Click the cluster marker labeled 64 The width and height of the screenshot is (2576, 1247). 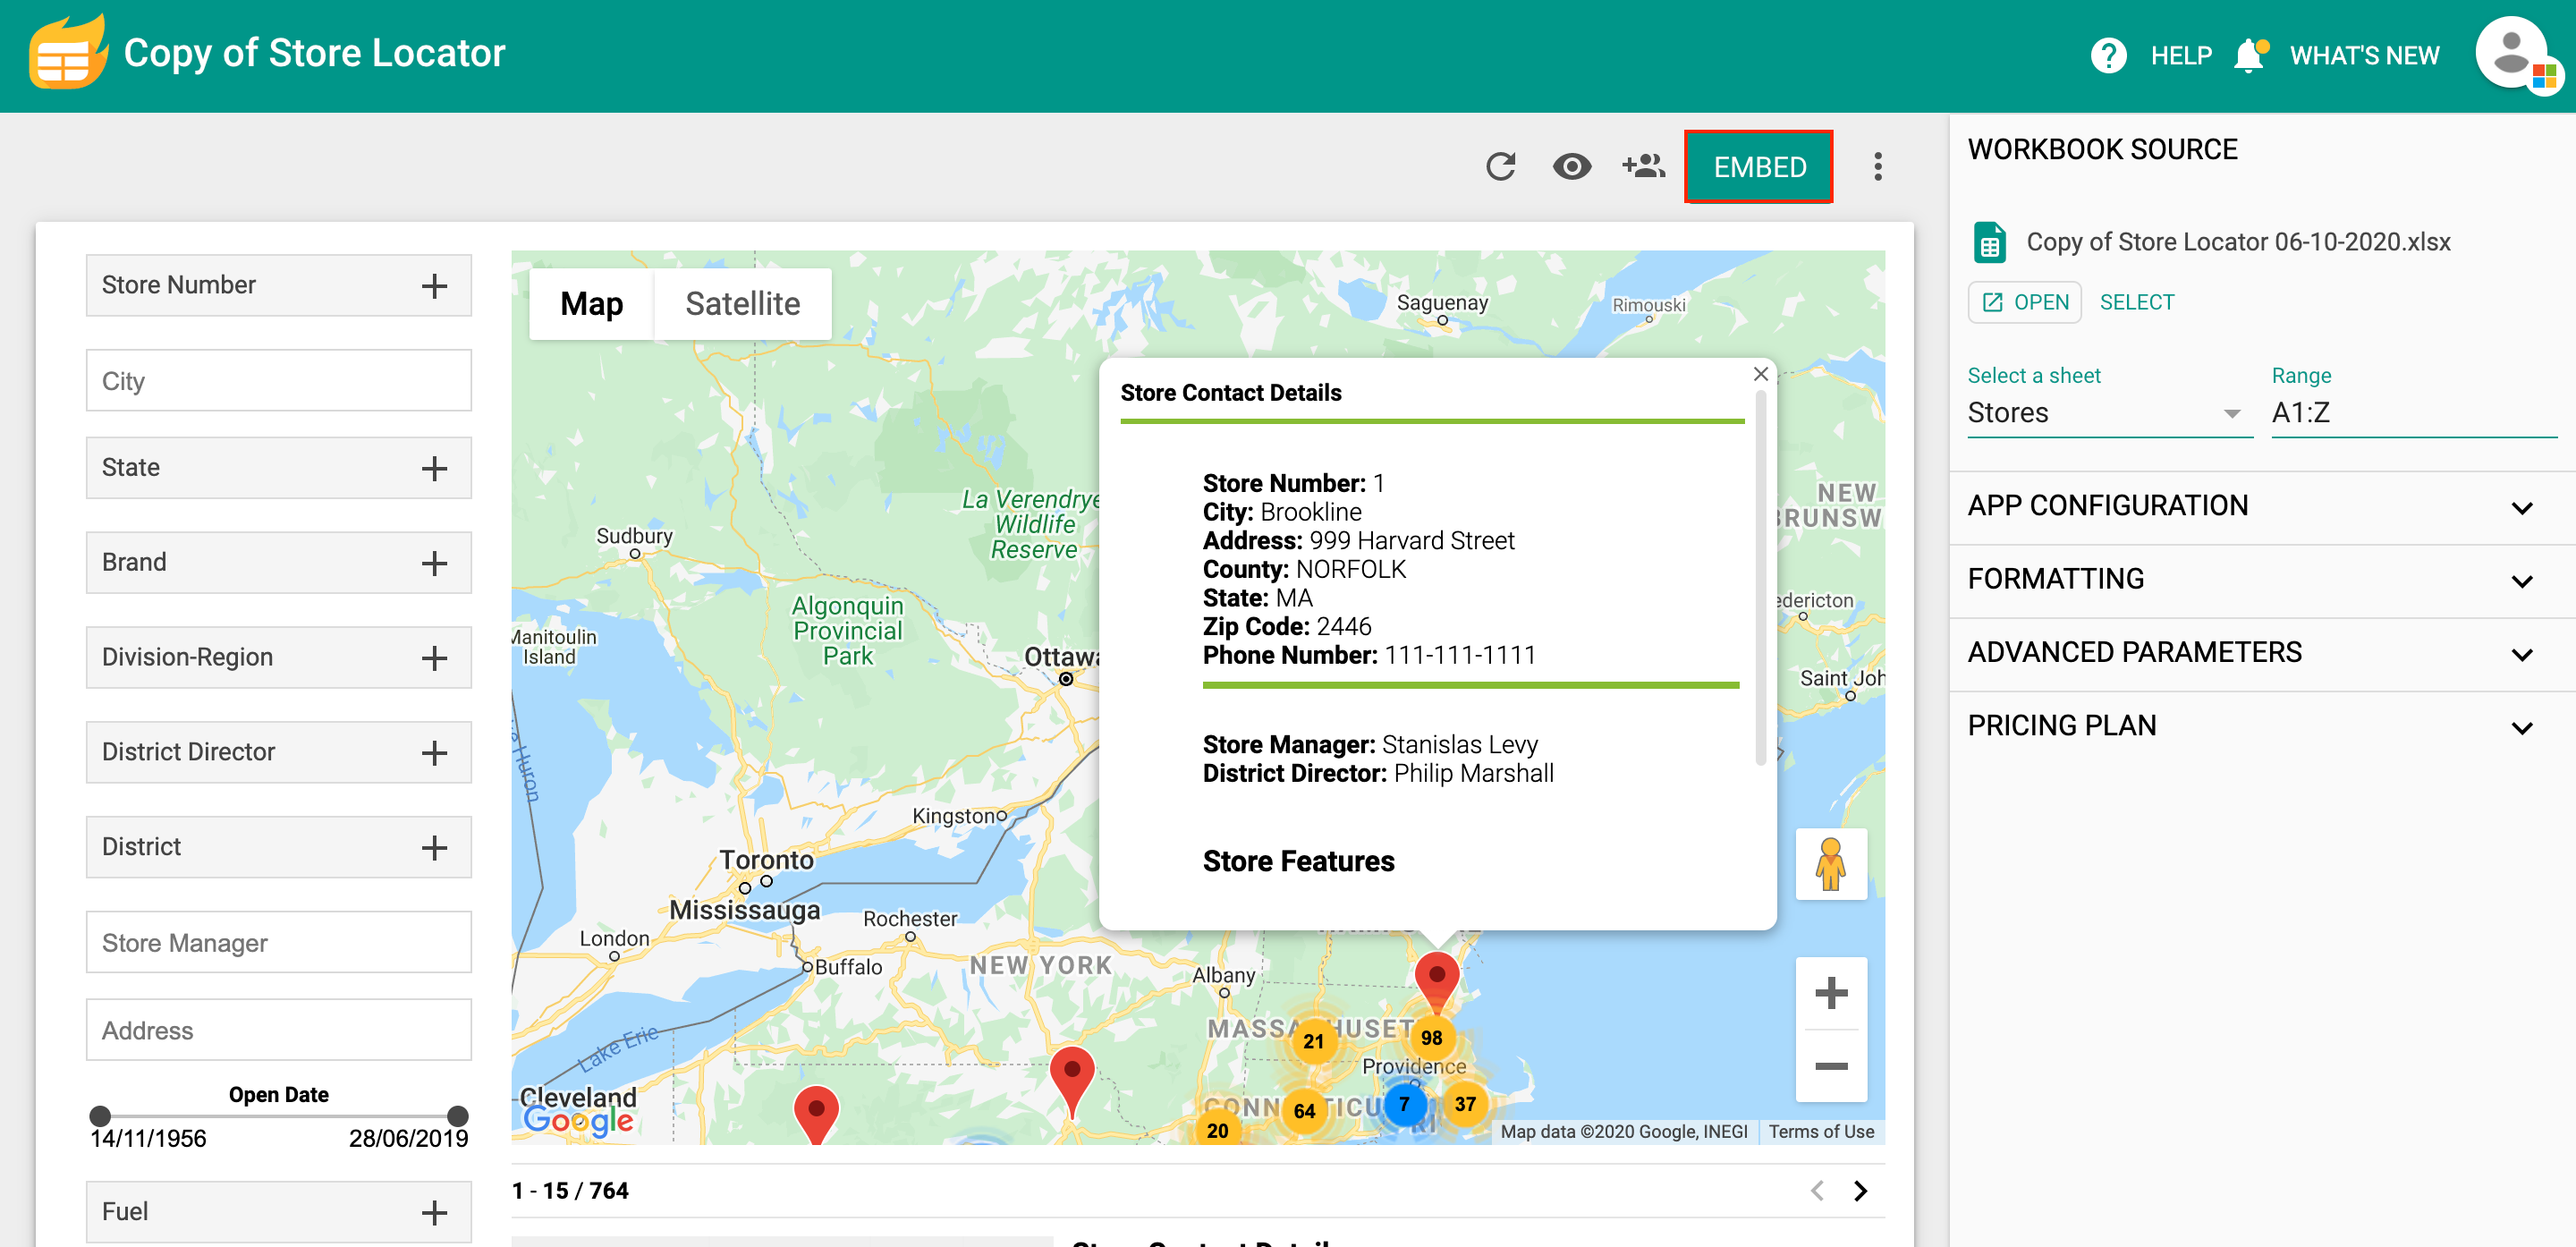point(1304,1111)
